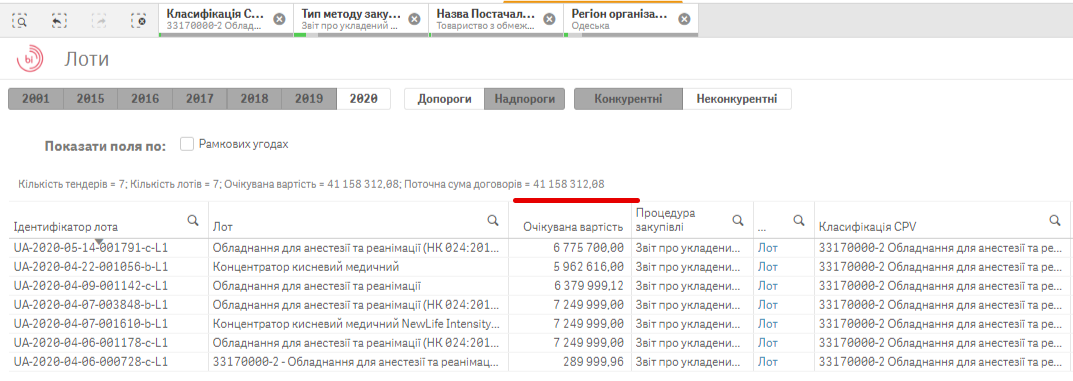Open Лот link for UA-2020-04-22-001056-b-L1

(767, 266)
